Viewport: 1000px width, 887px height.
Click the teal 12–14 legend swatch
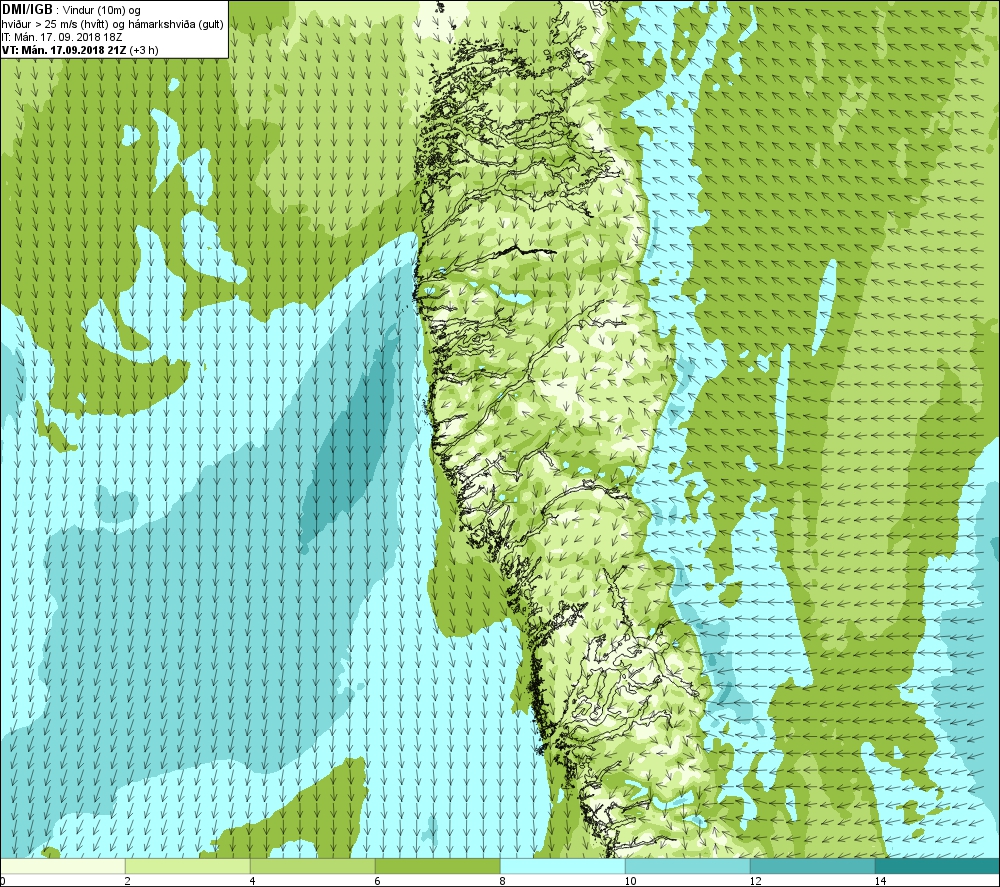(812, 866)
